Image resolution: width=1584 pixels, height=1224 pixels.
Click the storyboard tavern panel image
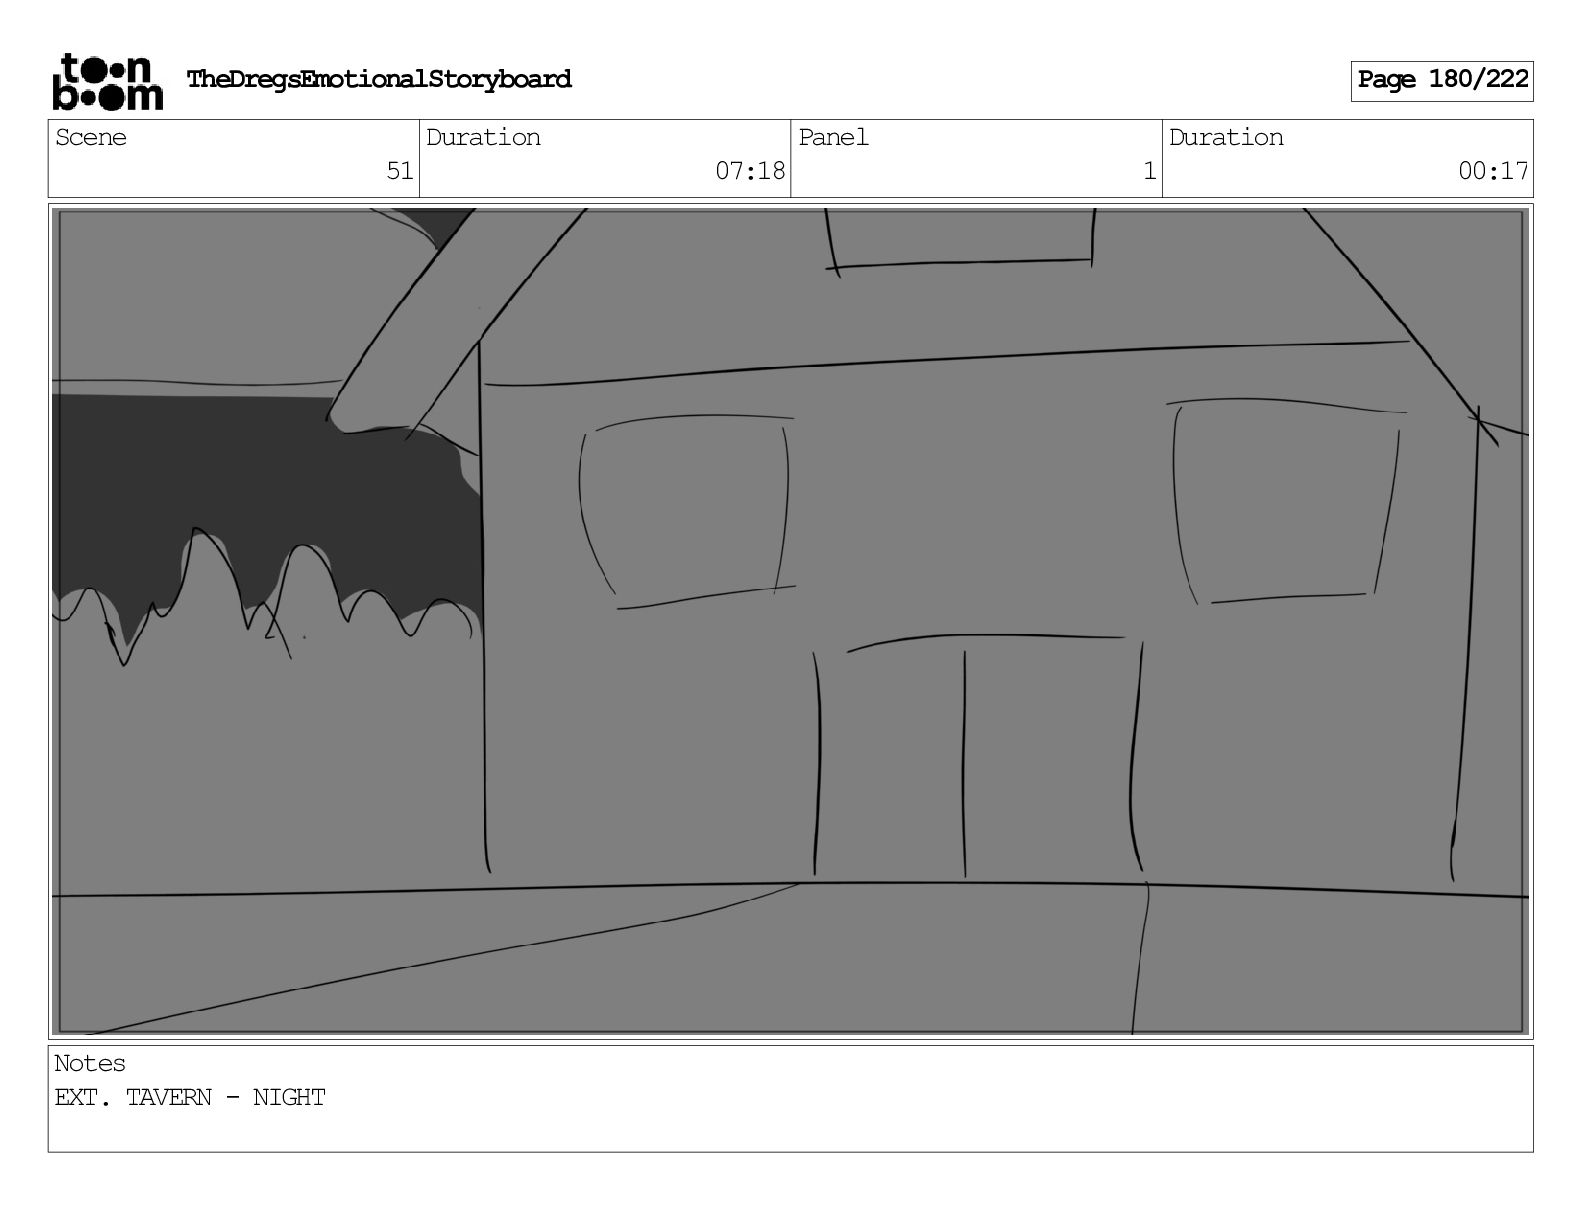(791, 621)
